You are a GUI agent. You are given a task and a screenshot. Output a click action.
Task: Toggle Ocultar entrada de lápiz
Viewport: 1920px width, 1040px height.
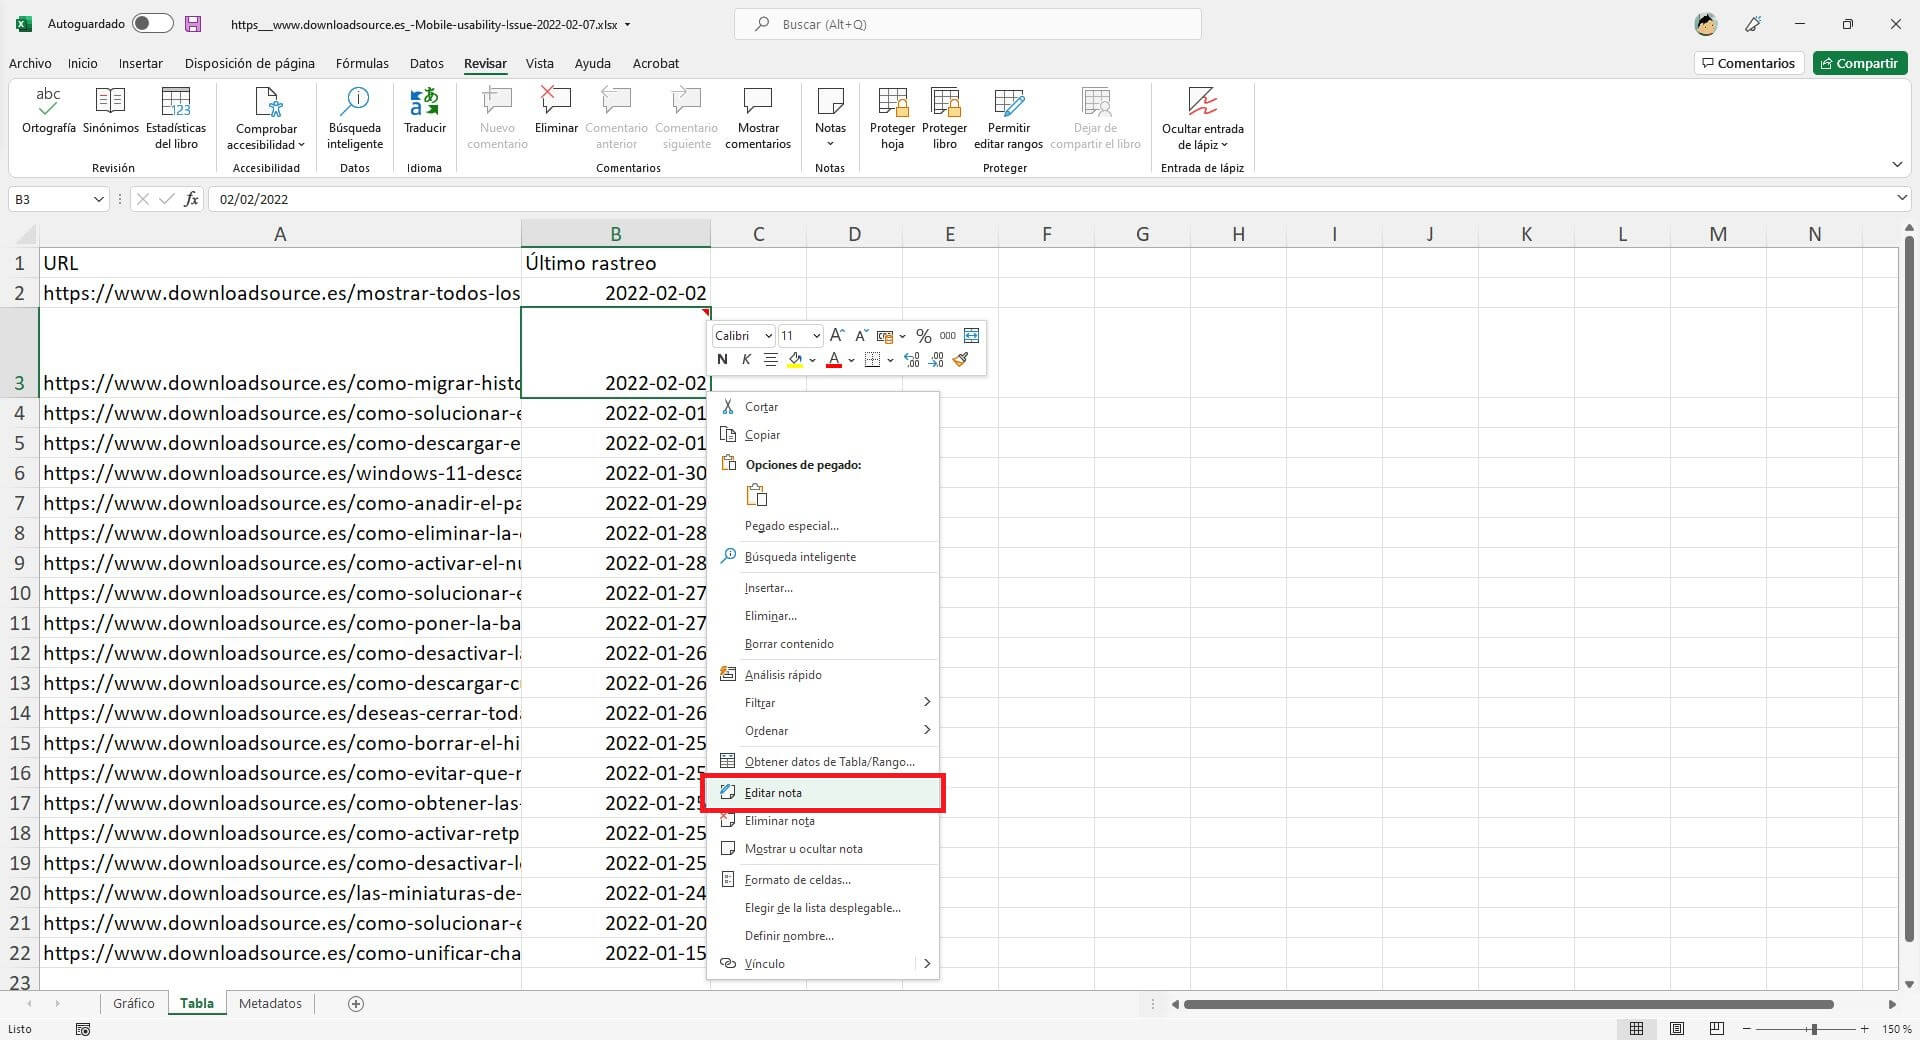click(1202, 118)
